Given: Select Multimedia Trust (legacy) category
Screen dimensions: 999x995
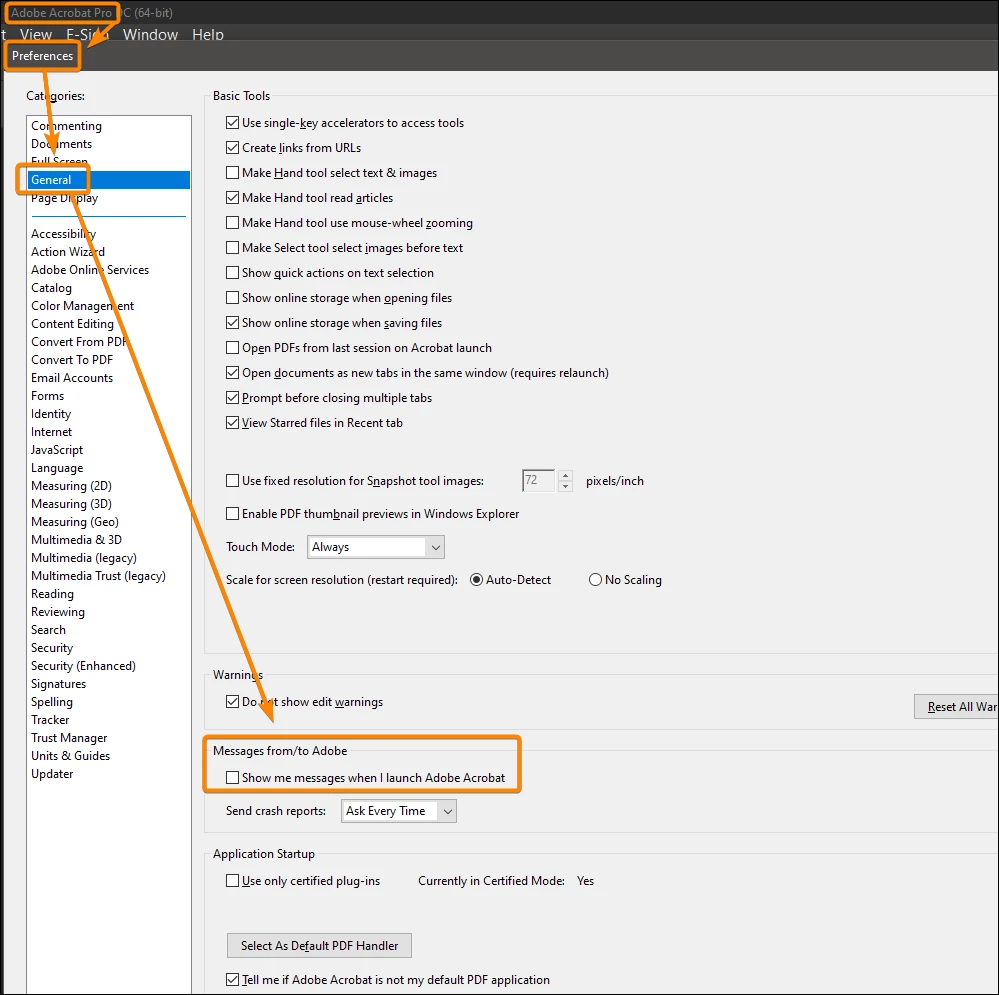Looking at the screenshot, I should [x=98, y=575].
